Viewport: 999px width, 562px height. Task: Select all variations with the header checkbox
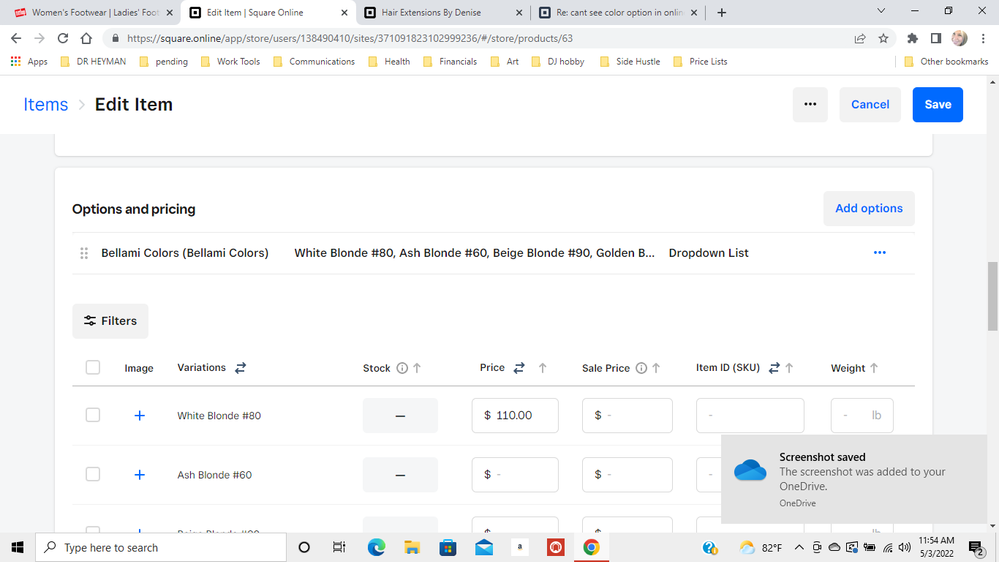(x=93, y=368)
